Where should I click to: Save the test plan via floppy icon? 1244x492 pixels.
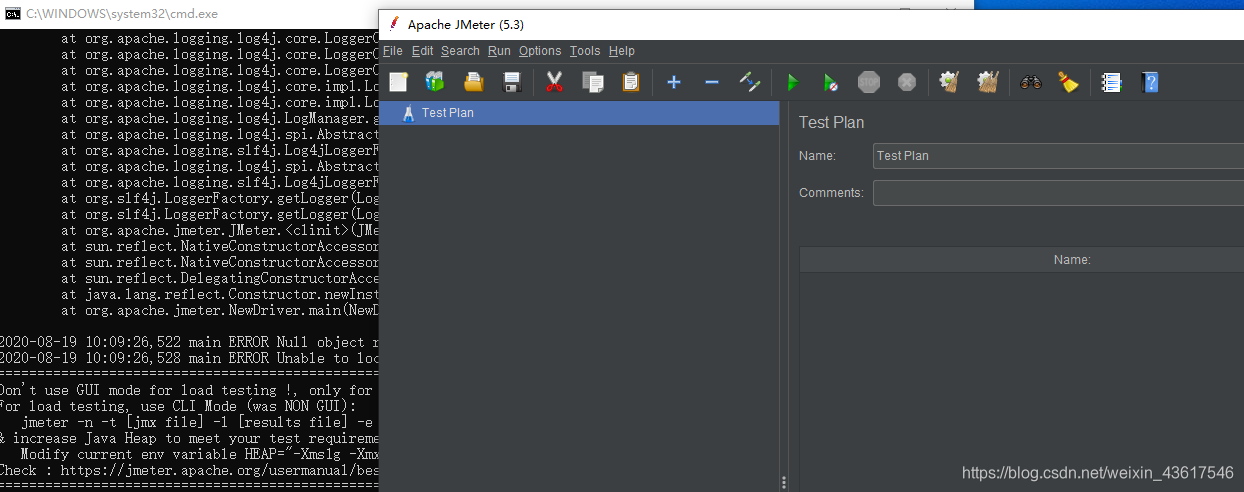click(512, 82)
